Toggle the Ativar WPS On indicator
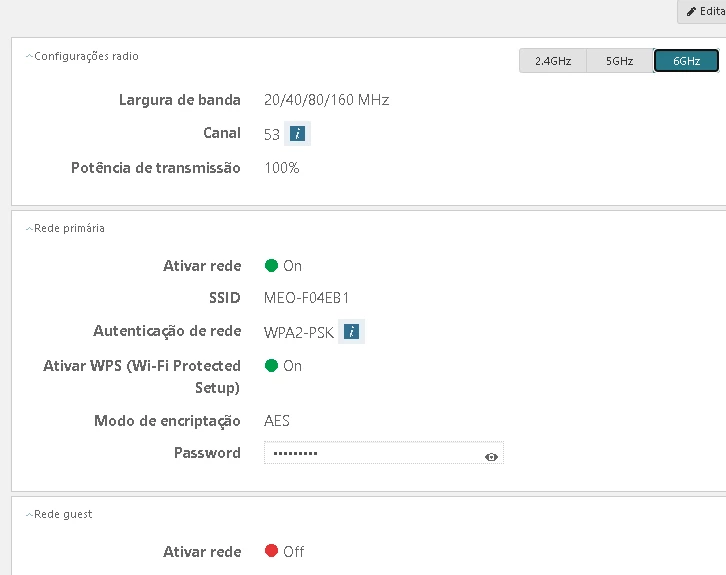Image resolution: width=726 pixels, height=575 pixels. (x=272, y=366)
